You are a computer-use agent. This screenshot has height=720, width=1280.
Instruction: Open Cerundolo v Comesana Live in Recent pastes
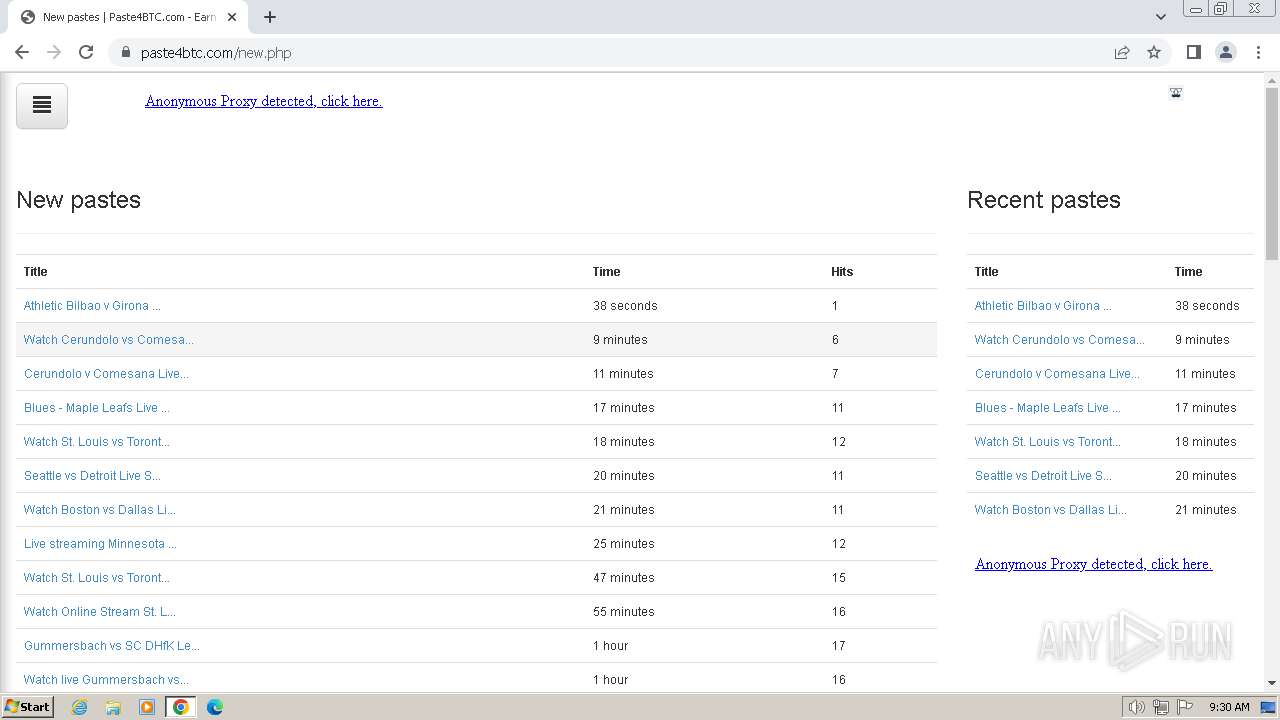tap(1057, 374)
